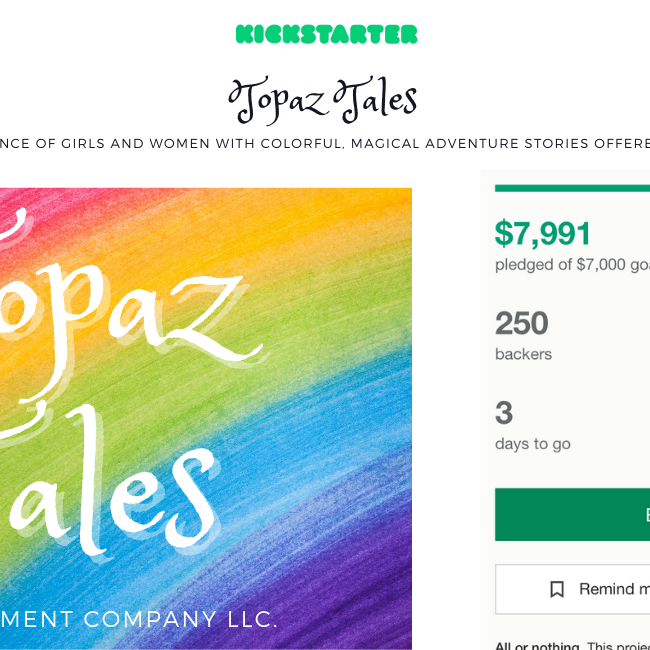650x650 pixels.
Task: Click the Topaz Tales script title heading
Action: point(323,100)
